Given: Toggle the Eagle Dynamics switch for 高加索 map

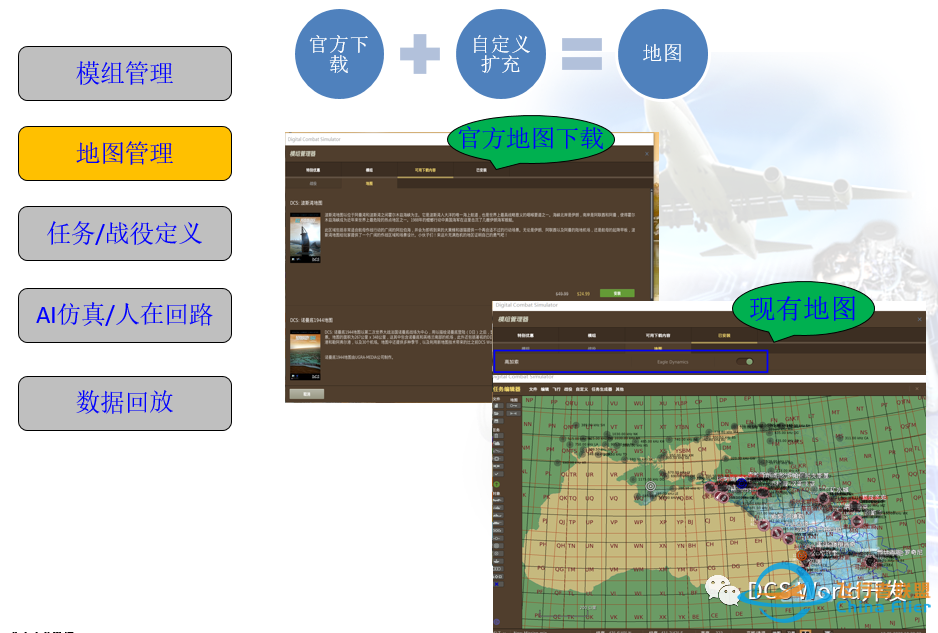Looking at the screenshot, I should click(x=745, y=362).
